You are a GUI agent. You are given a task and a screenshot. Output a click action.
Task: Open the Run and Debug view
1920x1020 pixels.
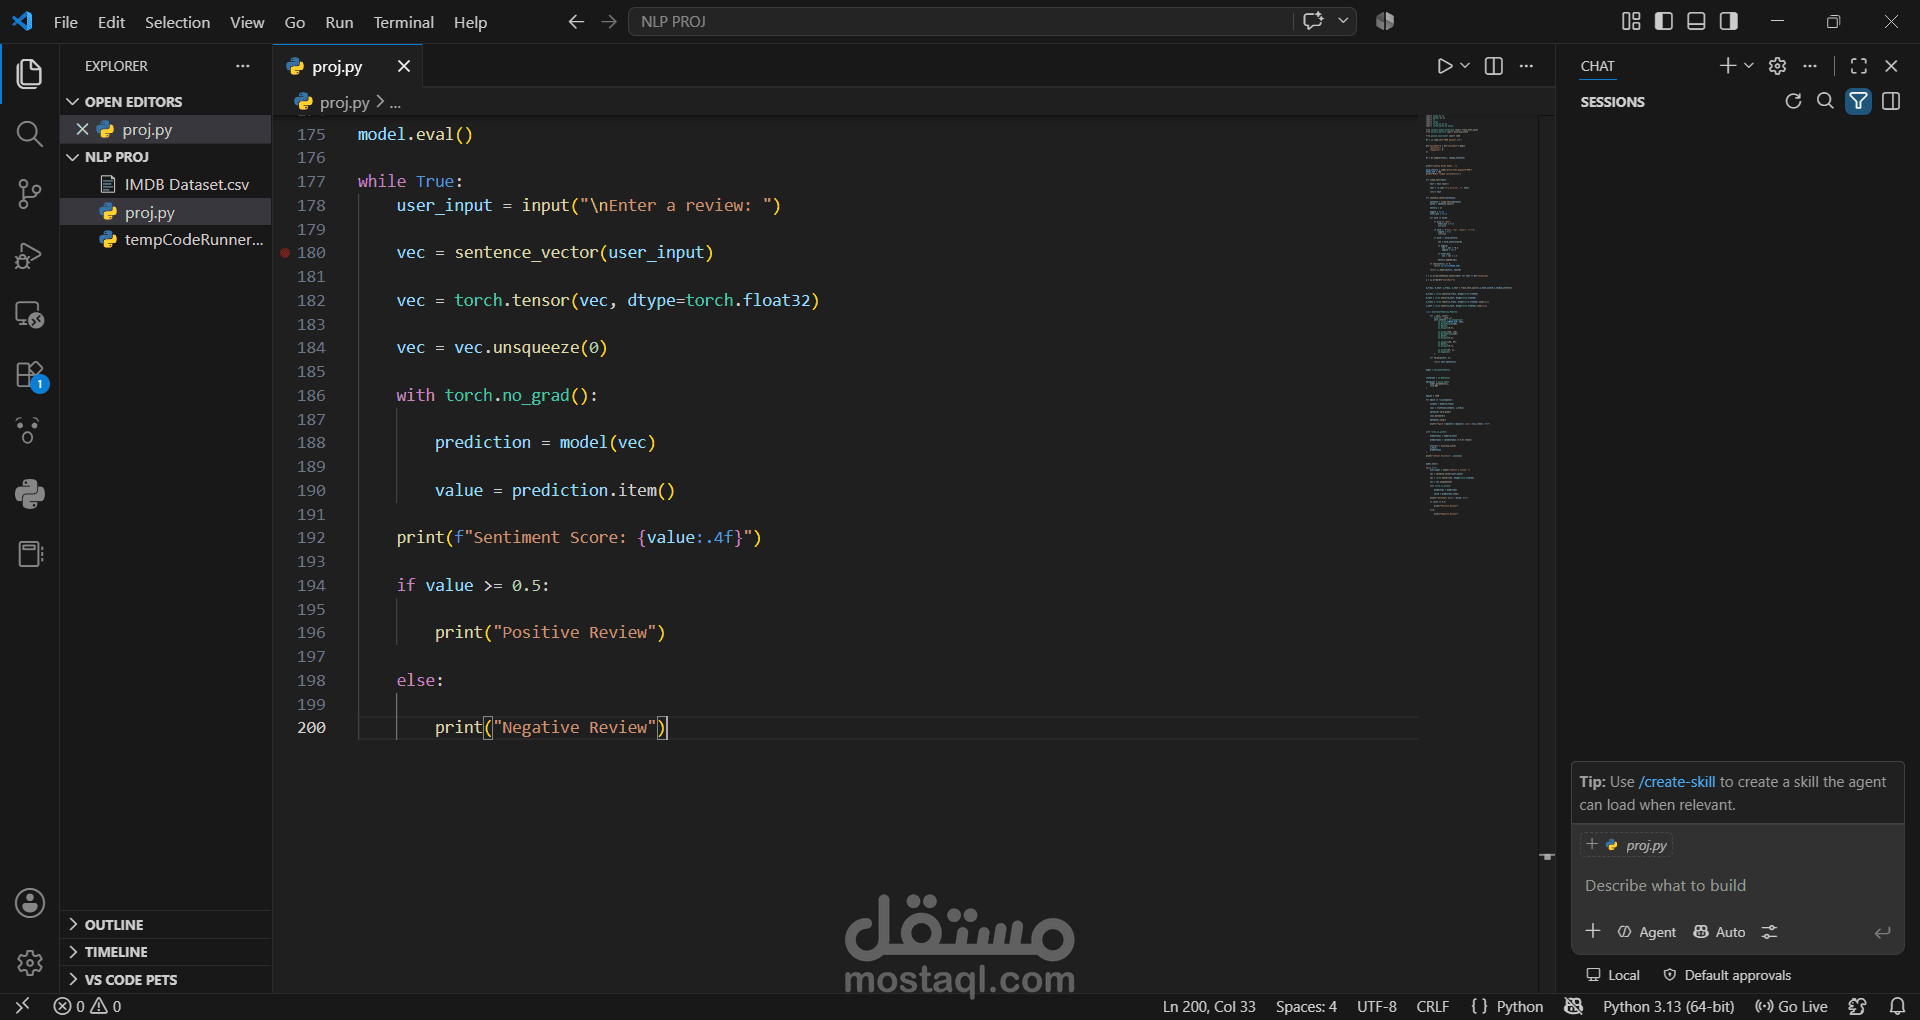(29, 255)
